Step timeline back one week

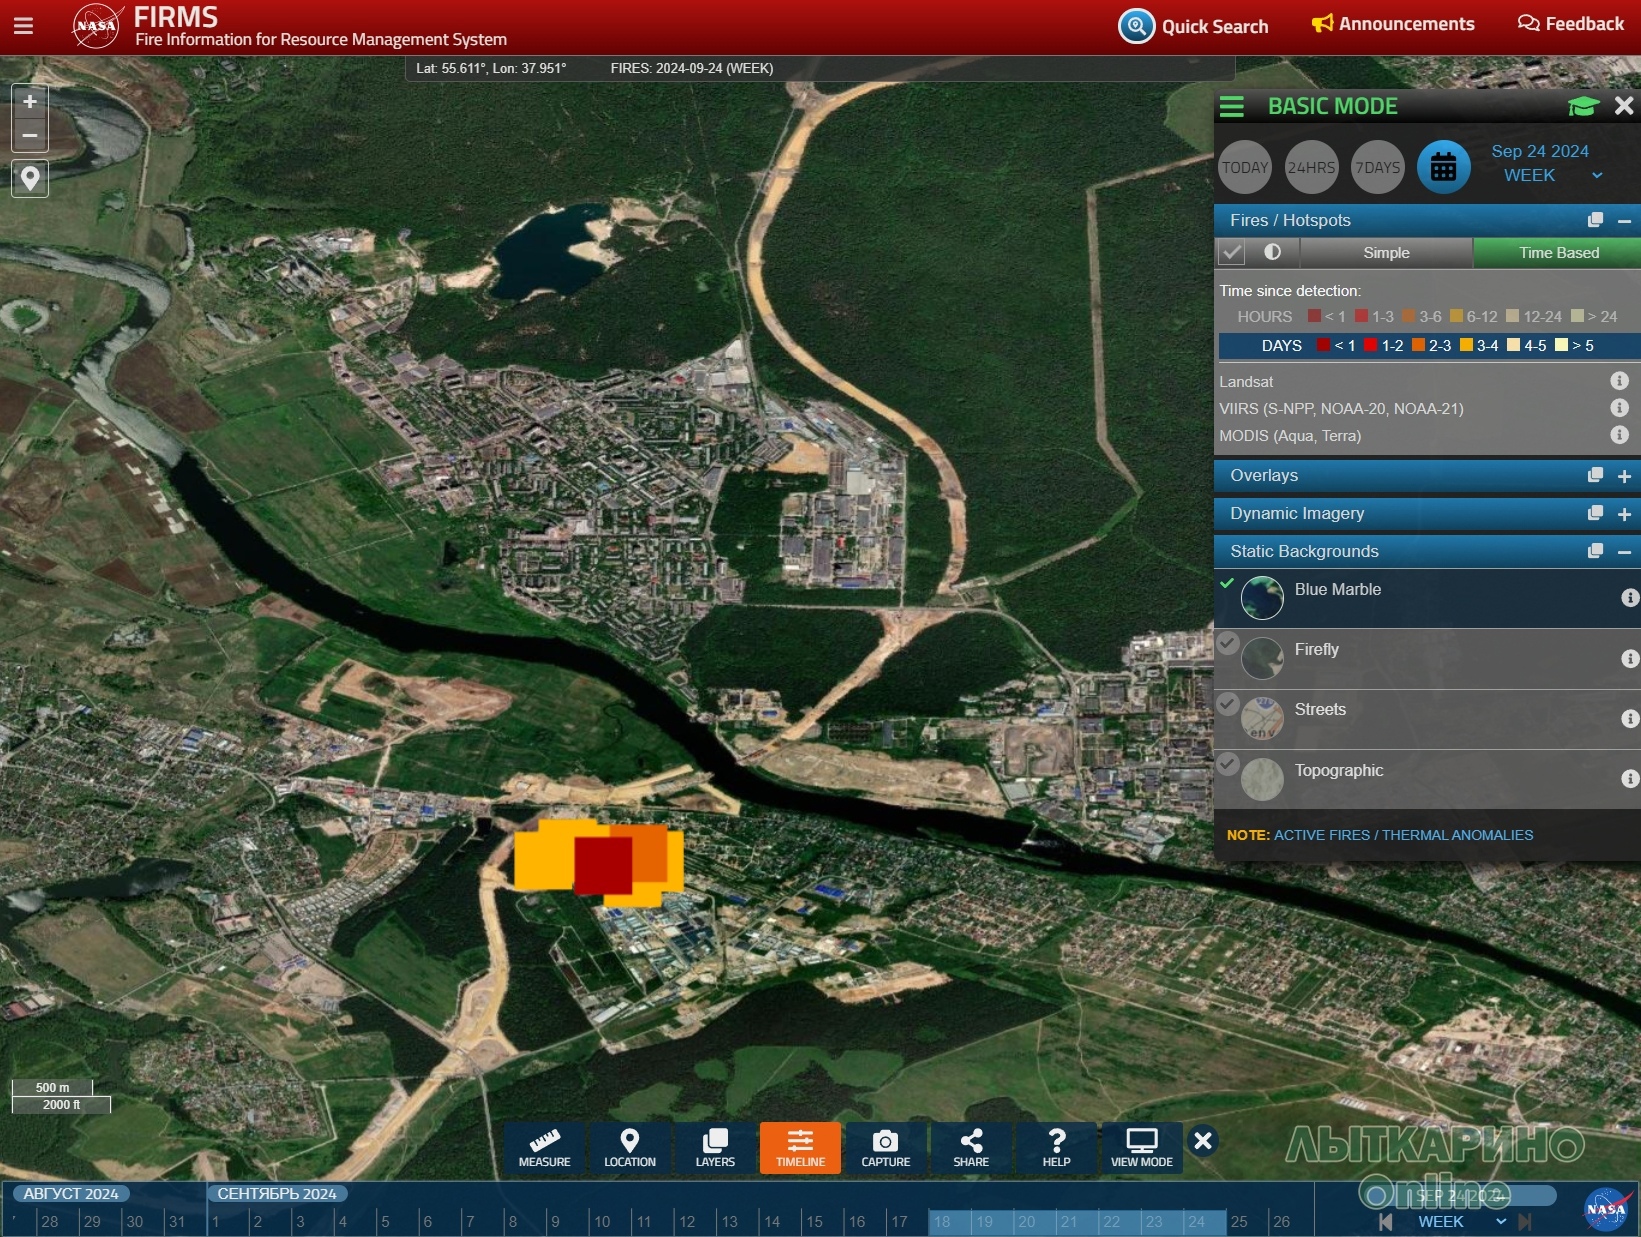[1385, 1222]
